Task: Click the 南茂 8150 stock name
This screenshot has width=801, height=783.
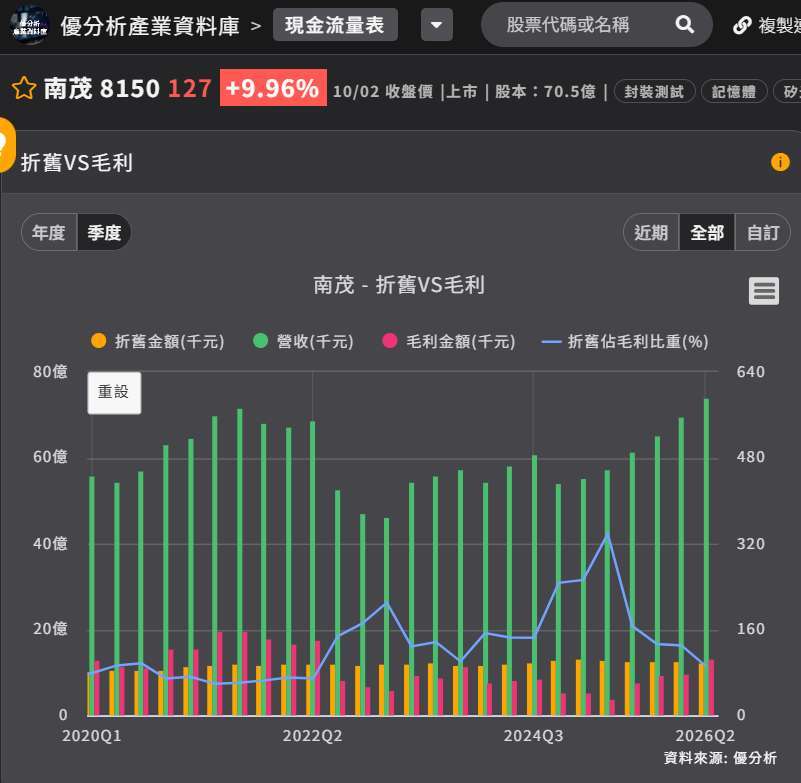Action: 102,88
